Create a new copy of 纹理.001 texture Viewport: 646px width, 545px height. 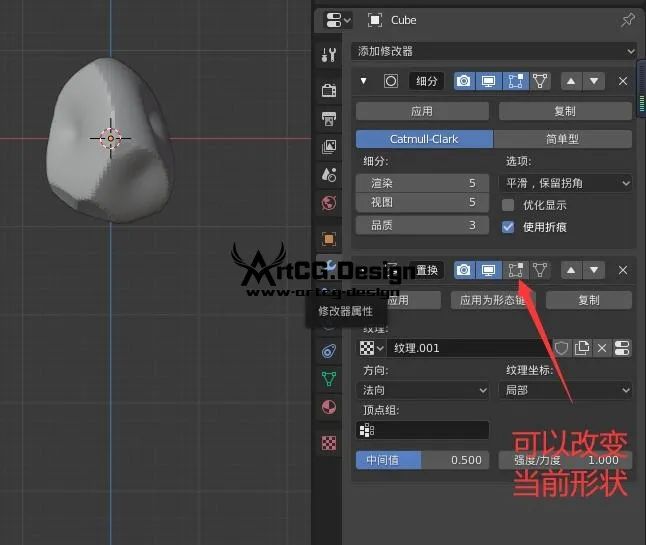tap(582, 348)
